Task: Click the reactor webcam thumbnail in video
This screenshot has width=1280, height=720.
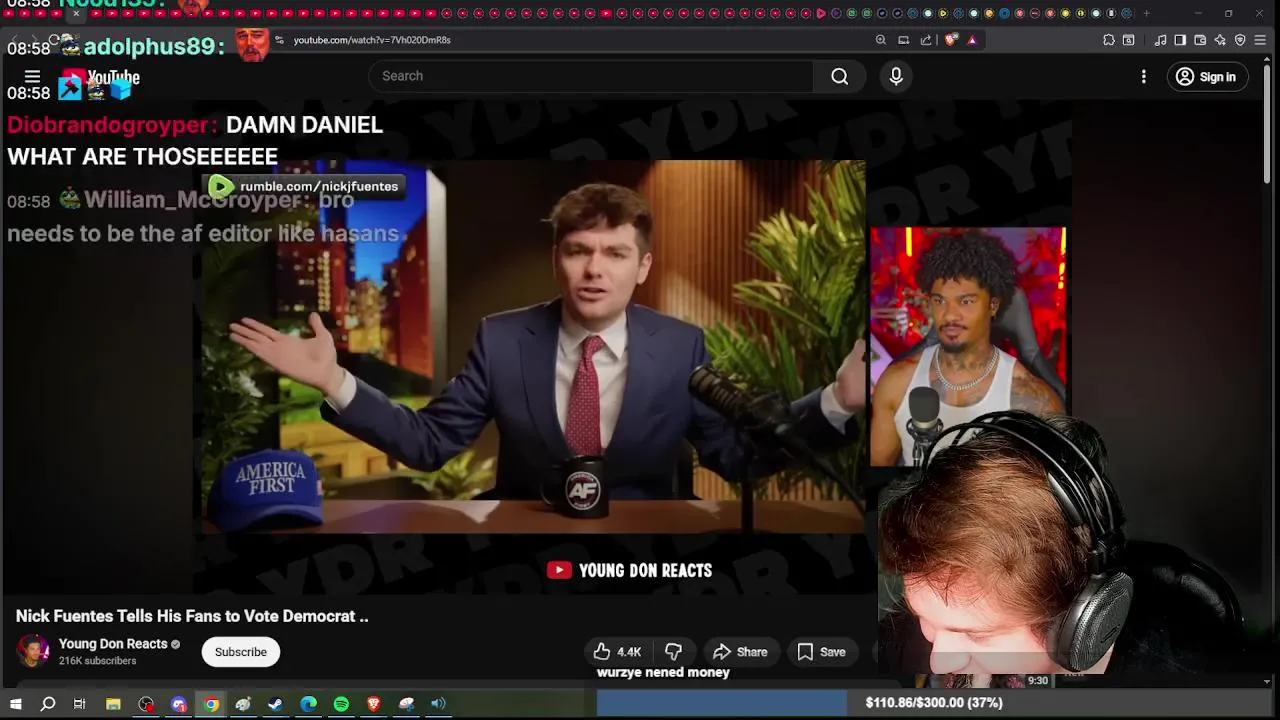Action: (x=968, y=346)
